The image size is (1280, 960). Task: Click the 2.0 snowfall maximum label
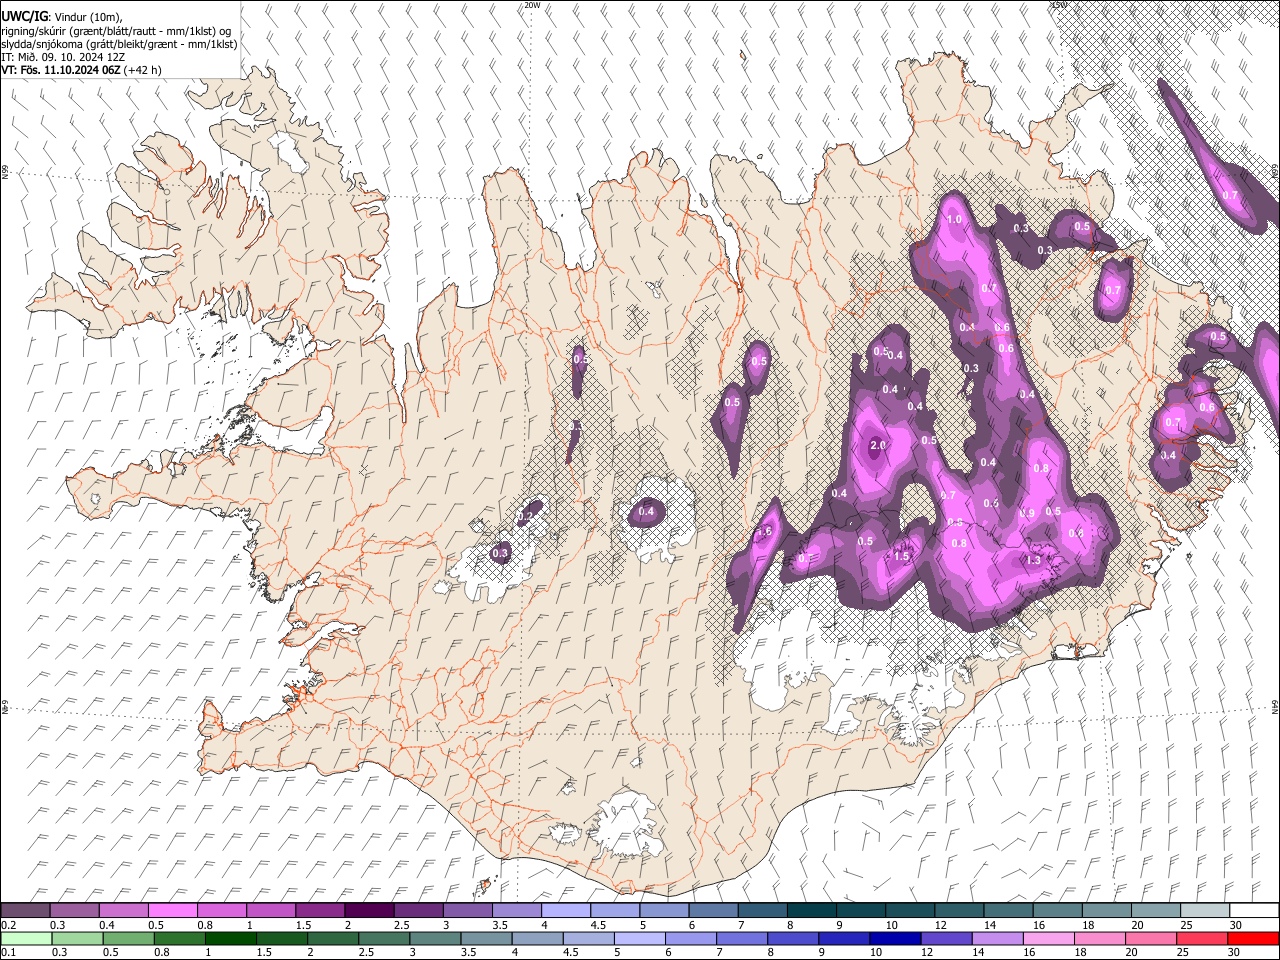[x=879, y=445]
